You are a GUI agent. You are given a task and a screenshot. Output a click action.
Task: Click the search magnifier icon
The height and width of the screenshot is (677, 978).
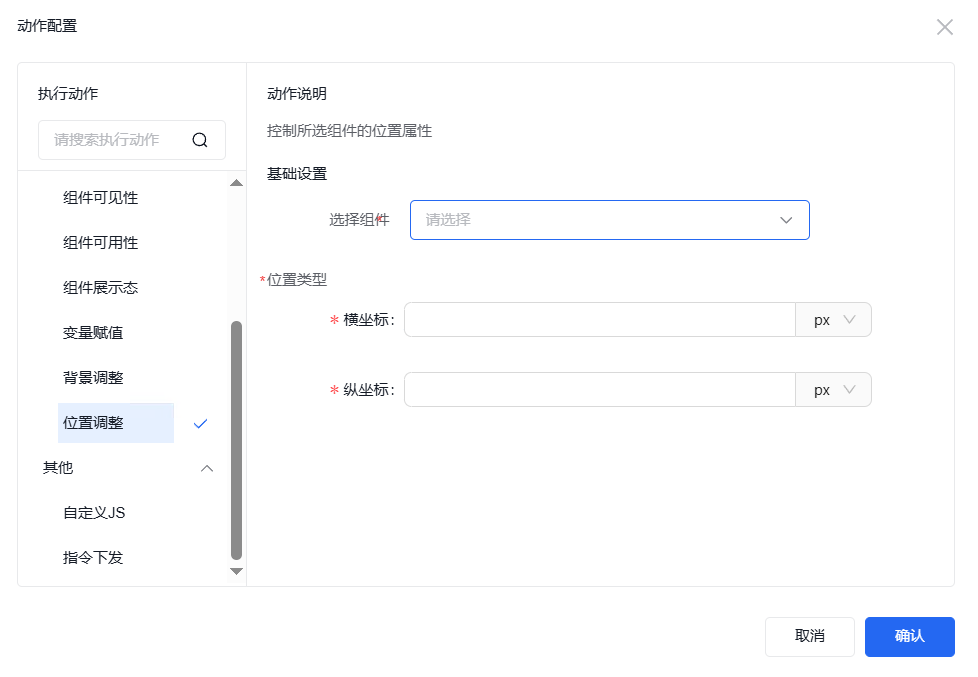[200, 140]
